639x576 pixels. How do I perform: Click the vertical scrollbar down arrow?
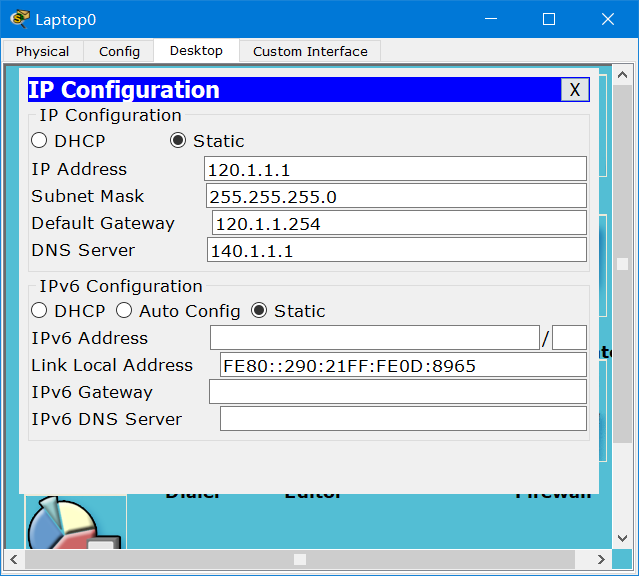622,538
